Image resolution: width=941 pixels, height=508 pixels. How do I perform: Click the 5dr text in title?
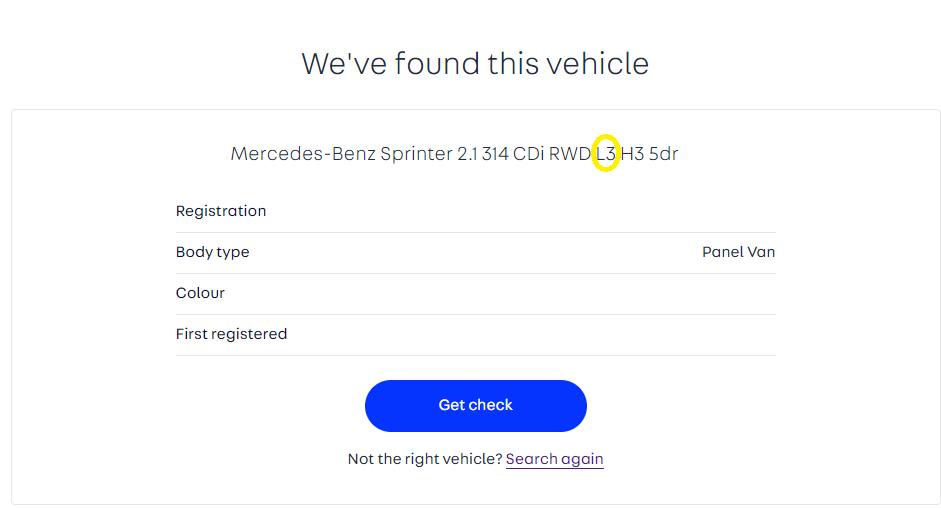(663, 154)
